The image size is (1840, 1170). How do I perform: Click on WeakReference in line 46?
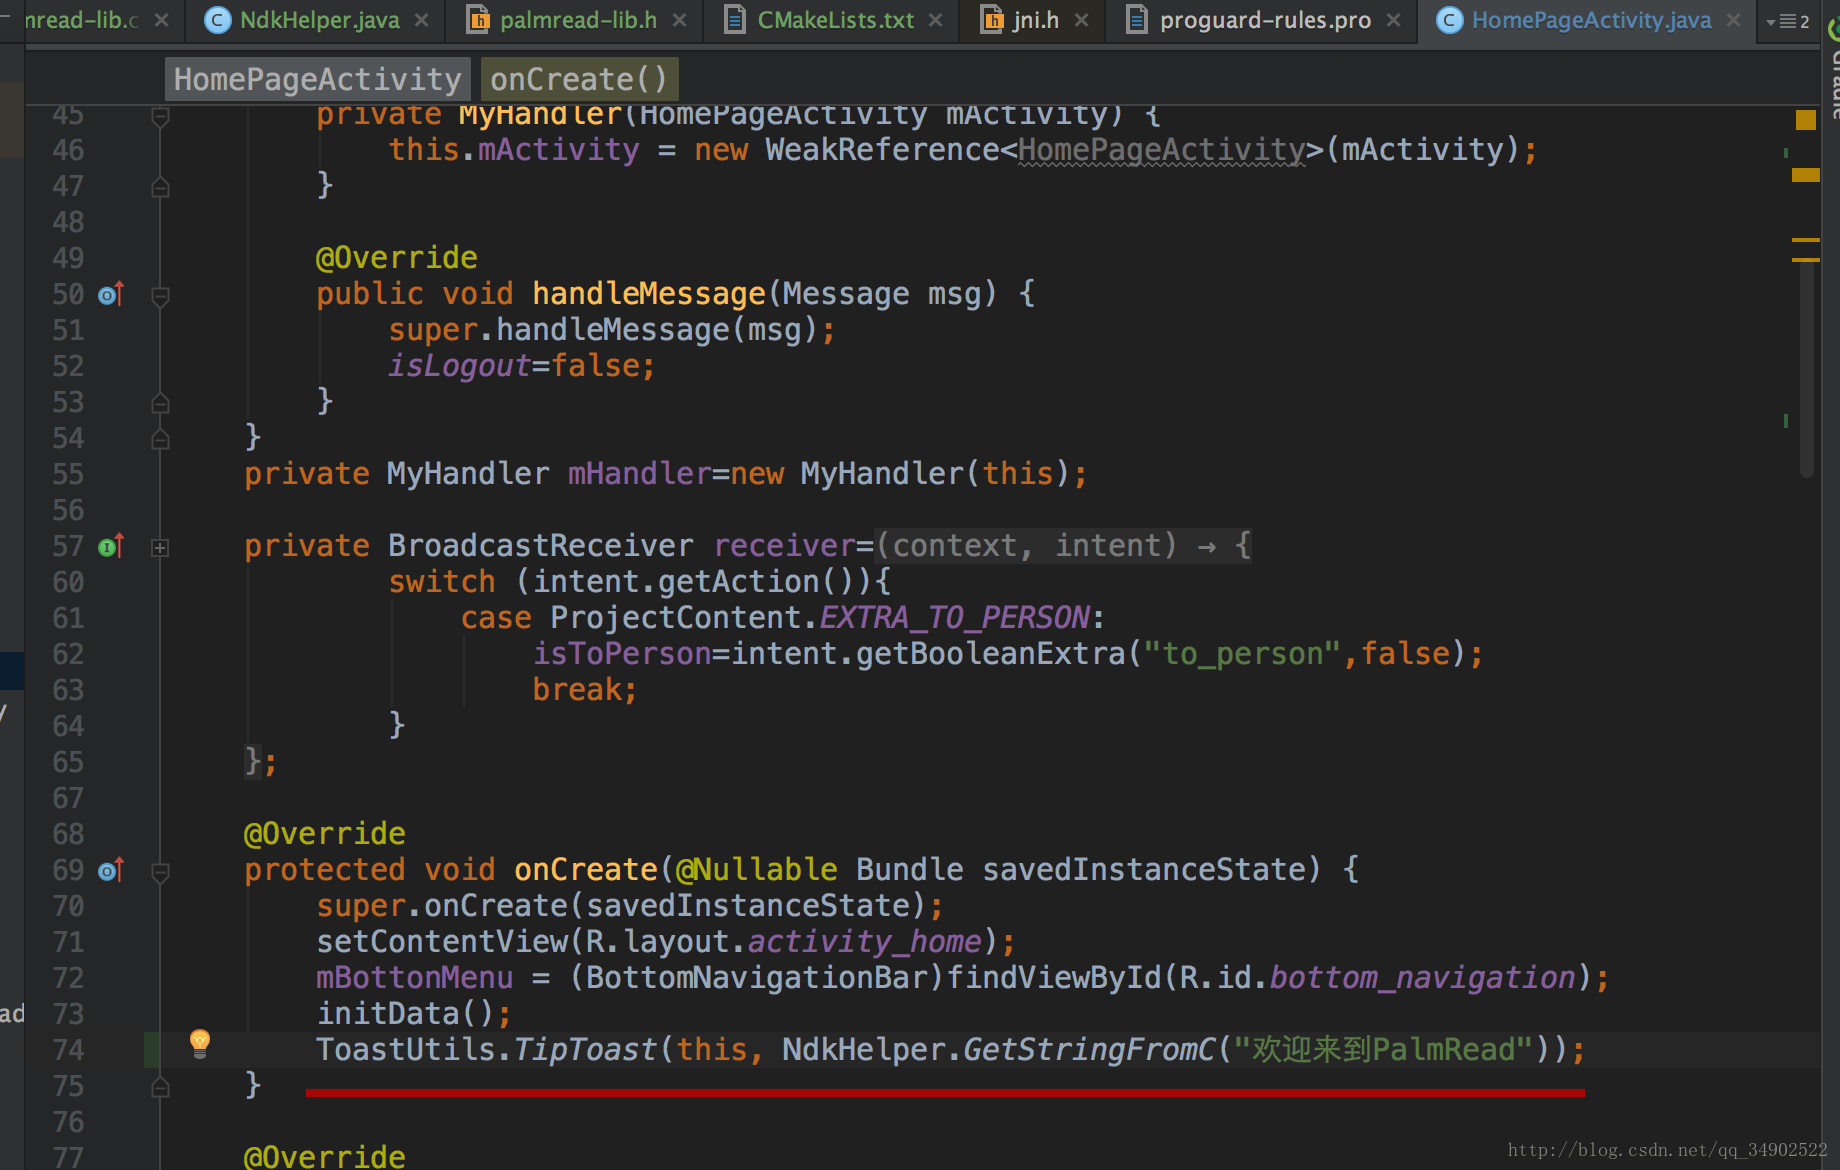pyautogui.click(x=883, y=150)
